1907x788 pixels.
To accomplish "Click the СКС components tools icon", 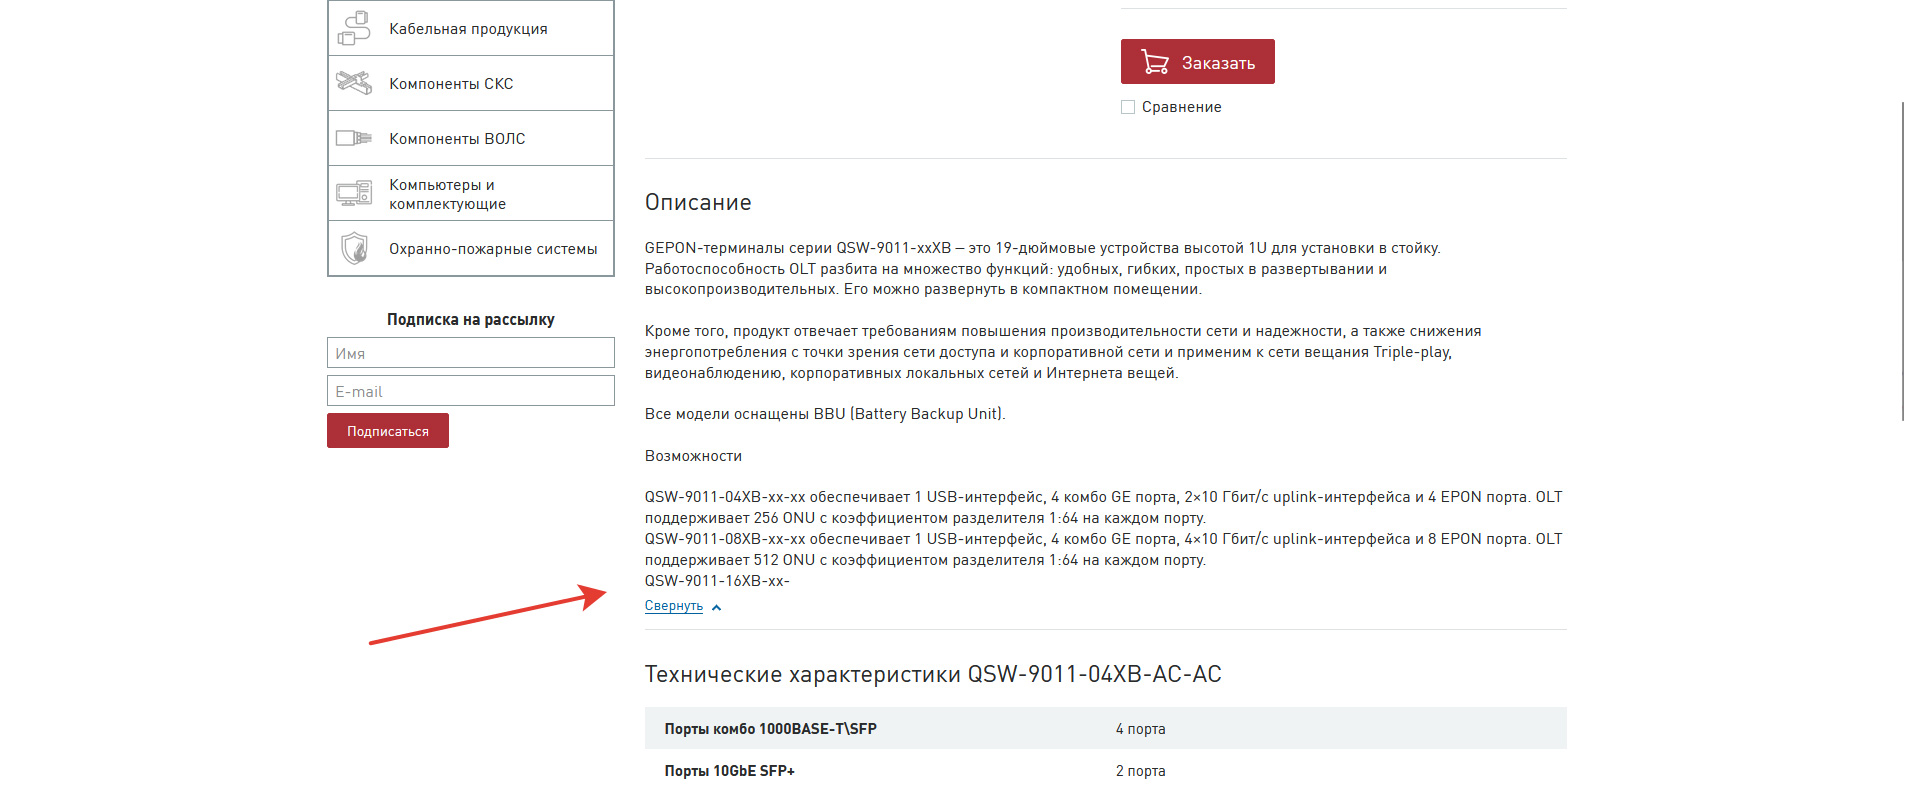I will click(354, 83).
